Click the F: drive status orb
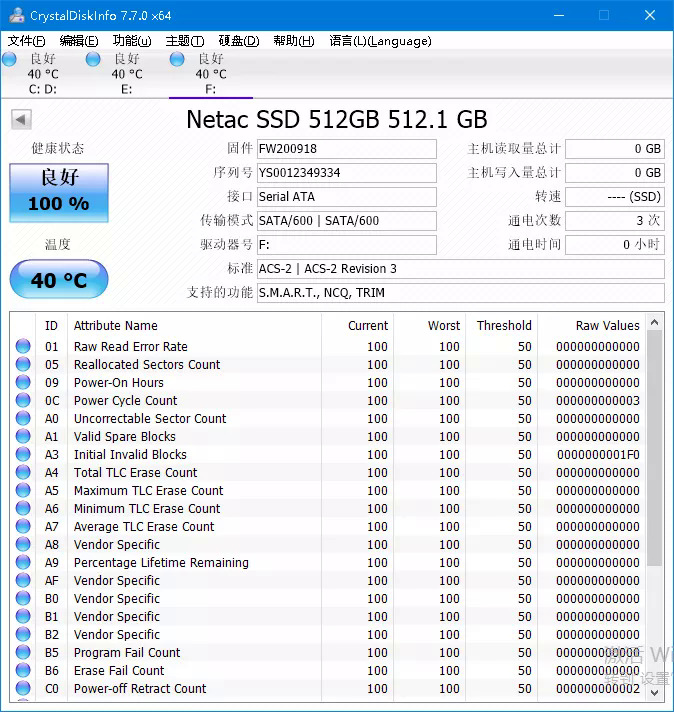Image resolution: width=674 pixels, height=712 pixels. [177, 60]
